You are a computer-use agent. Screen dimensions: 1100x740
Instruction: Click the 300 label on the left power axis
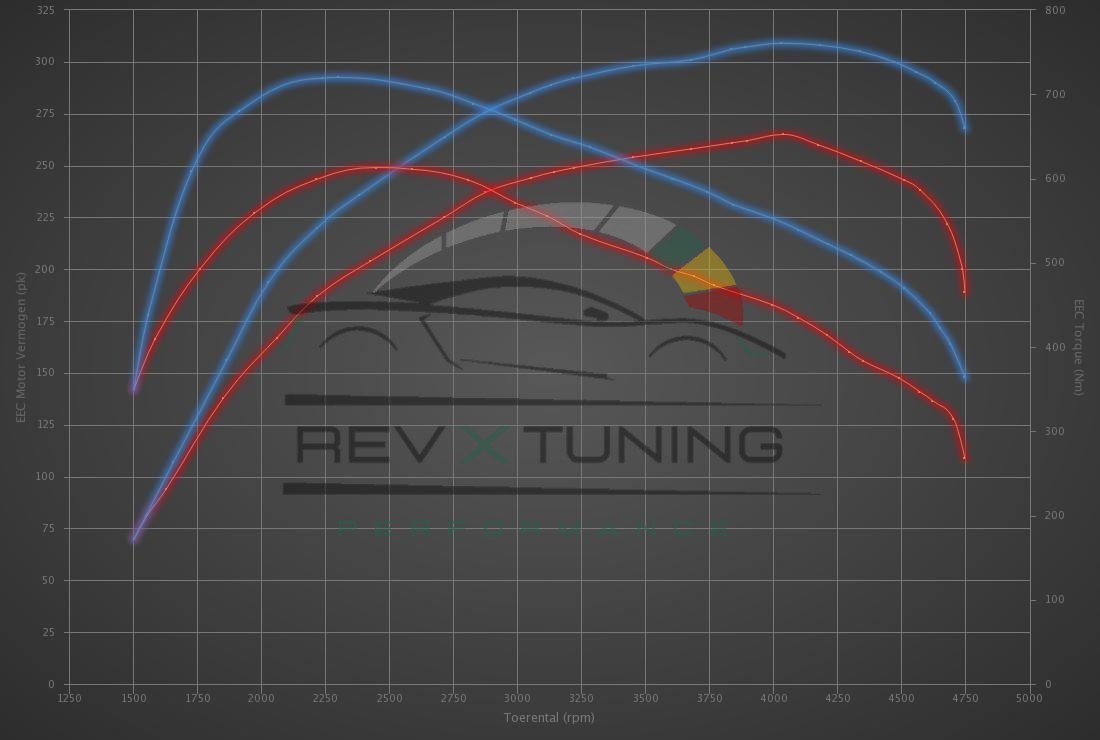(46, 62)
